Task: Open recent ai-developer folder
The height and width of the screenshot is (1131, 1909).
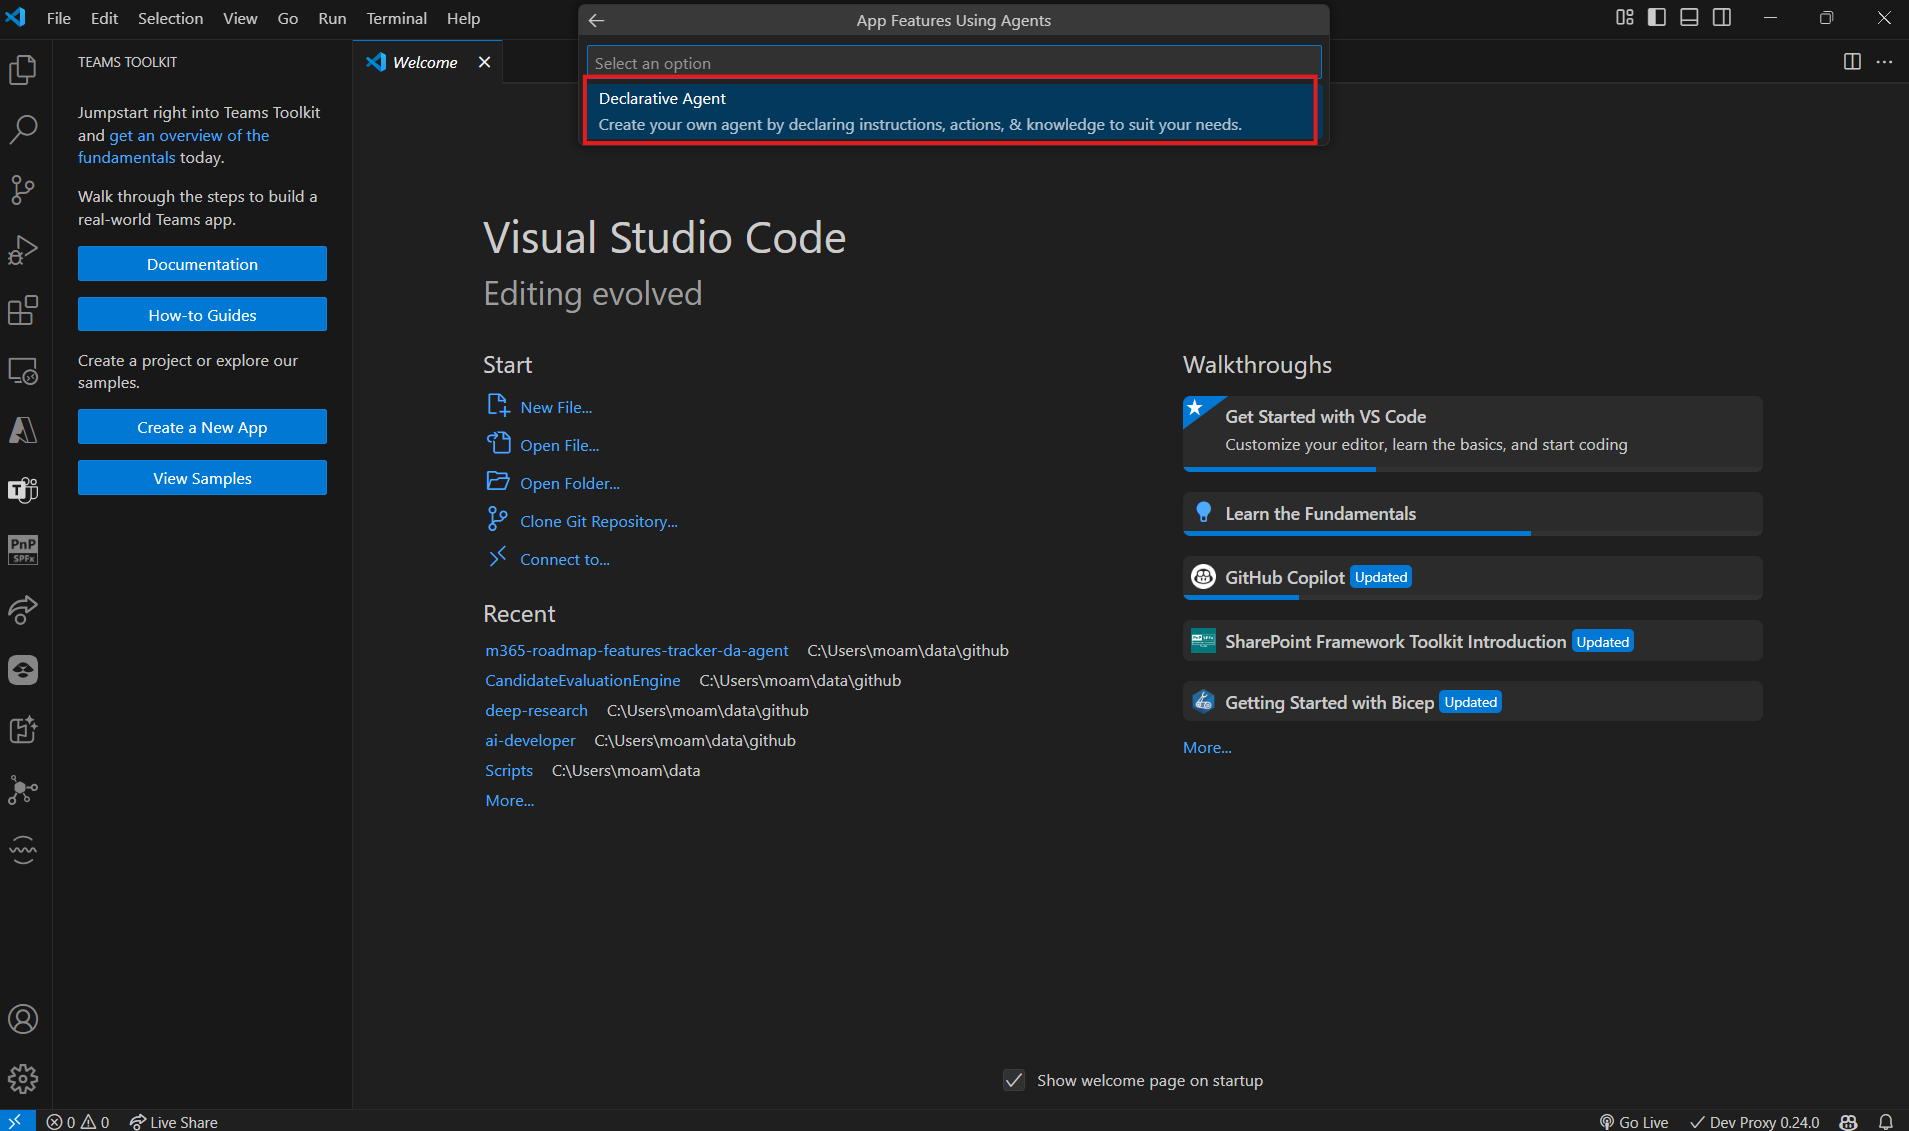Action: 530,740
